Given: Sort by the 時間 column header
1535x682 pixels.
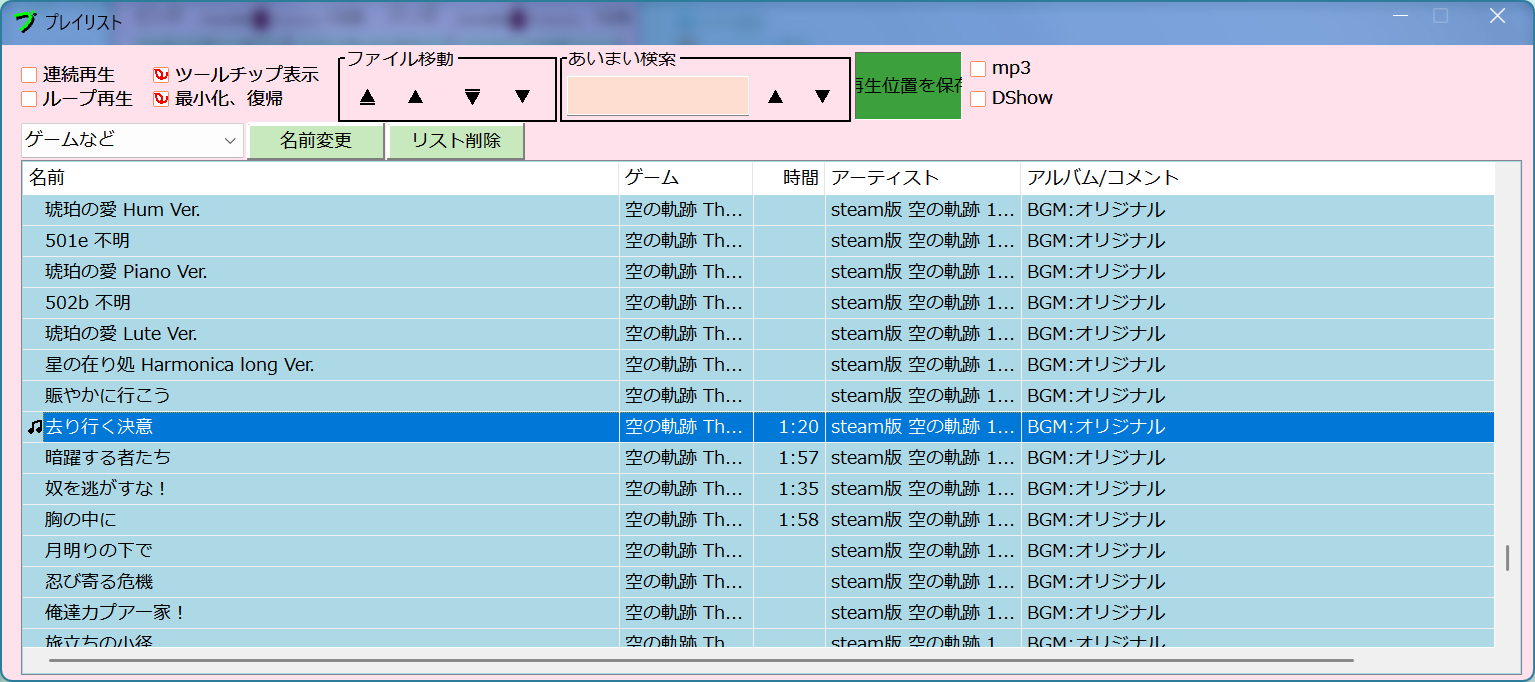Looking at the screenshot, I should (787, 177).
